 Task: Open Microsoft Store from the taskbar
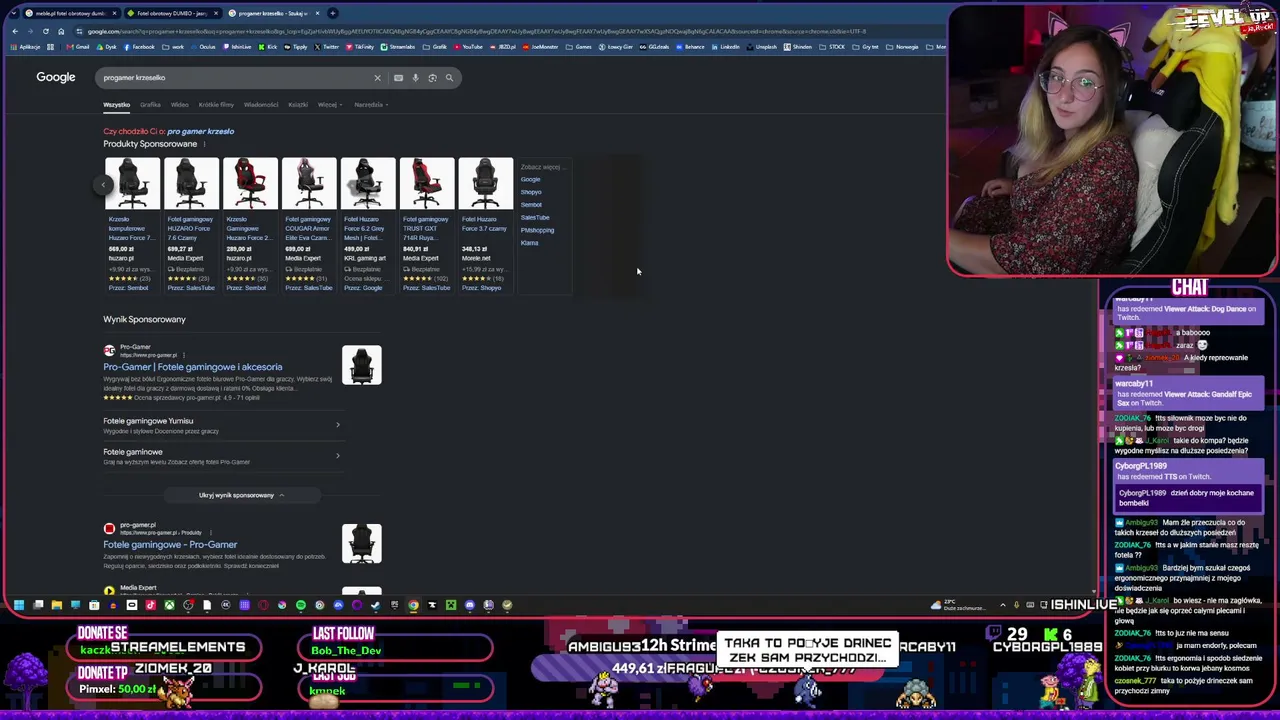94,605
